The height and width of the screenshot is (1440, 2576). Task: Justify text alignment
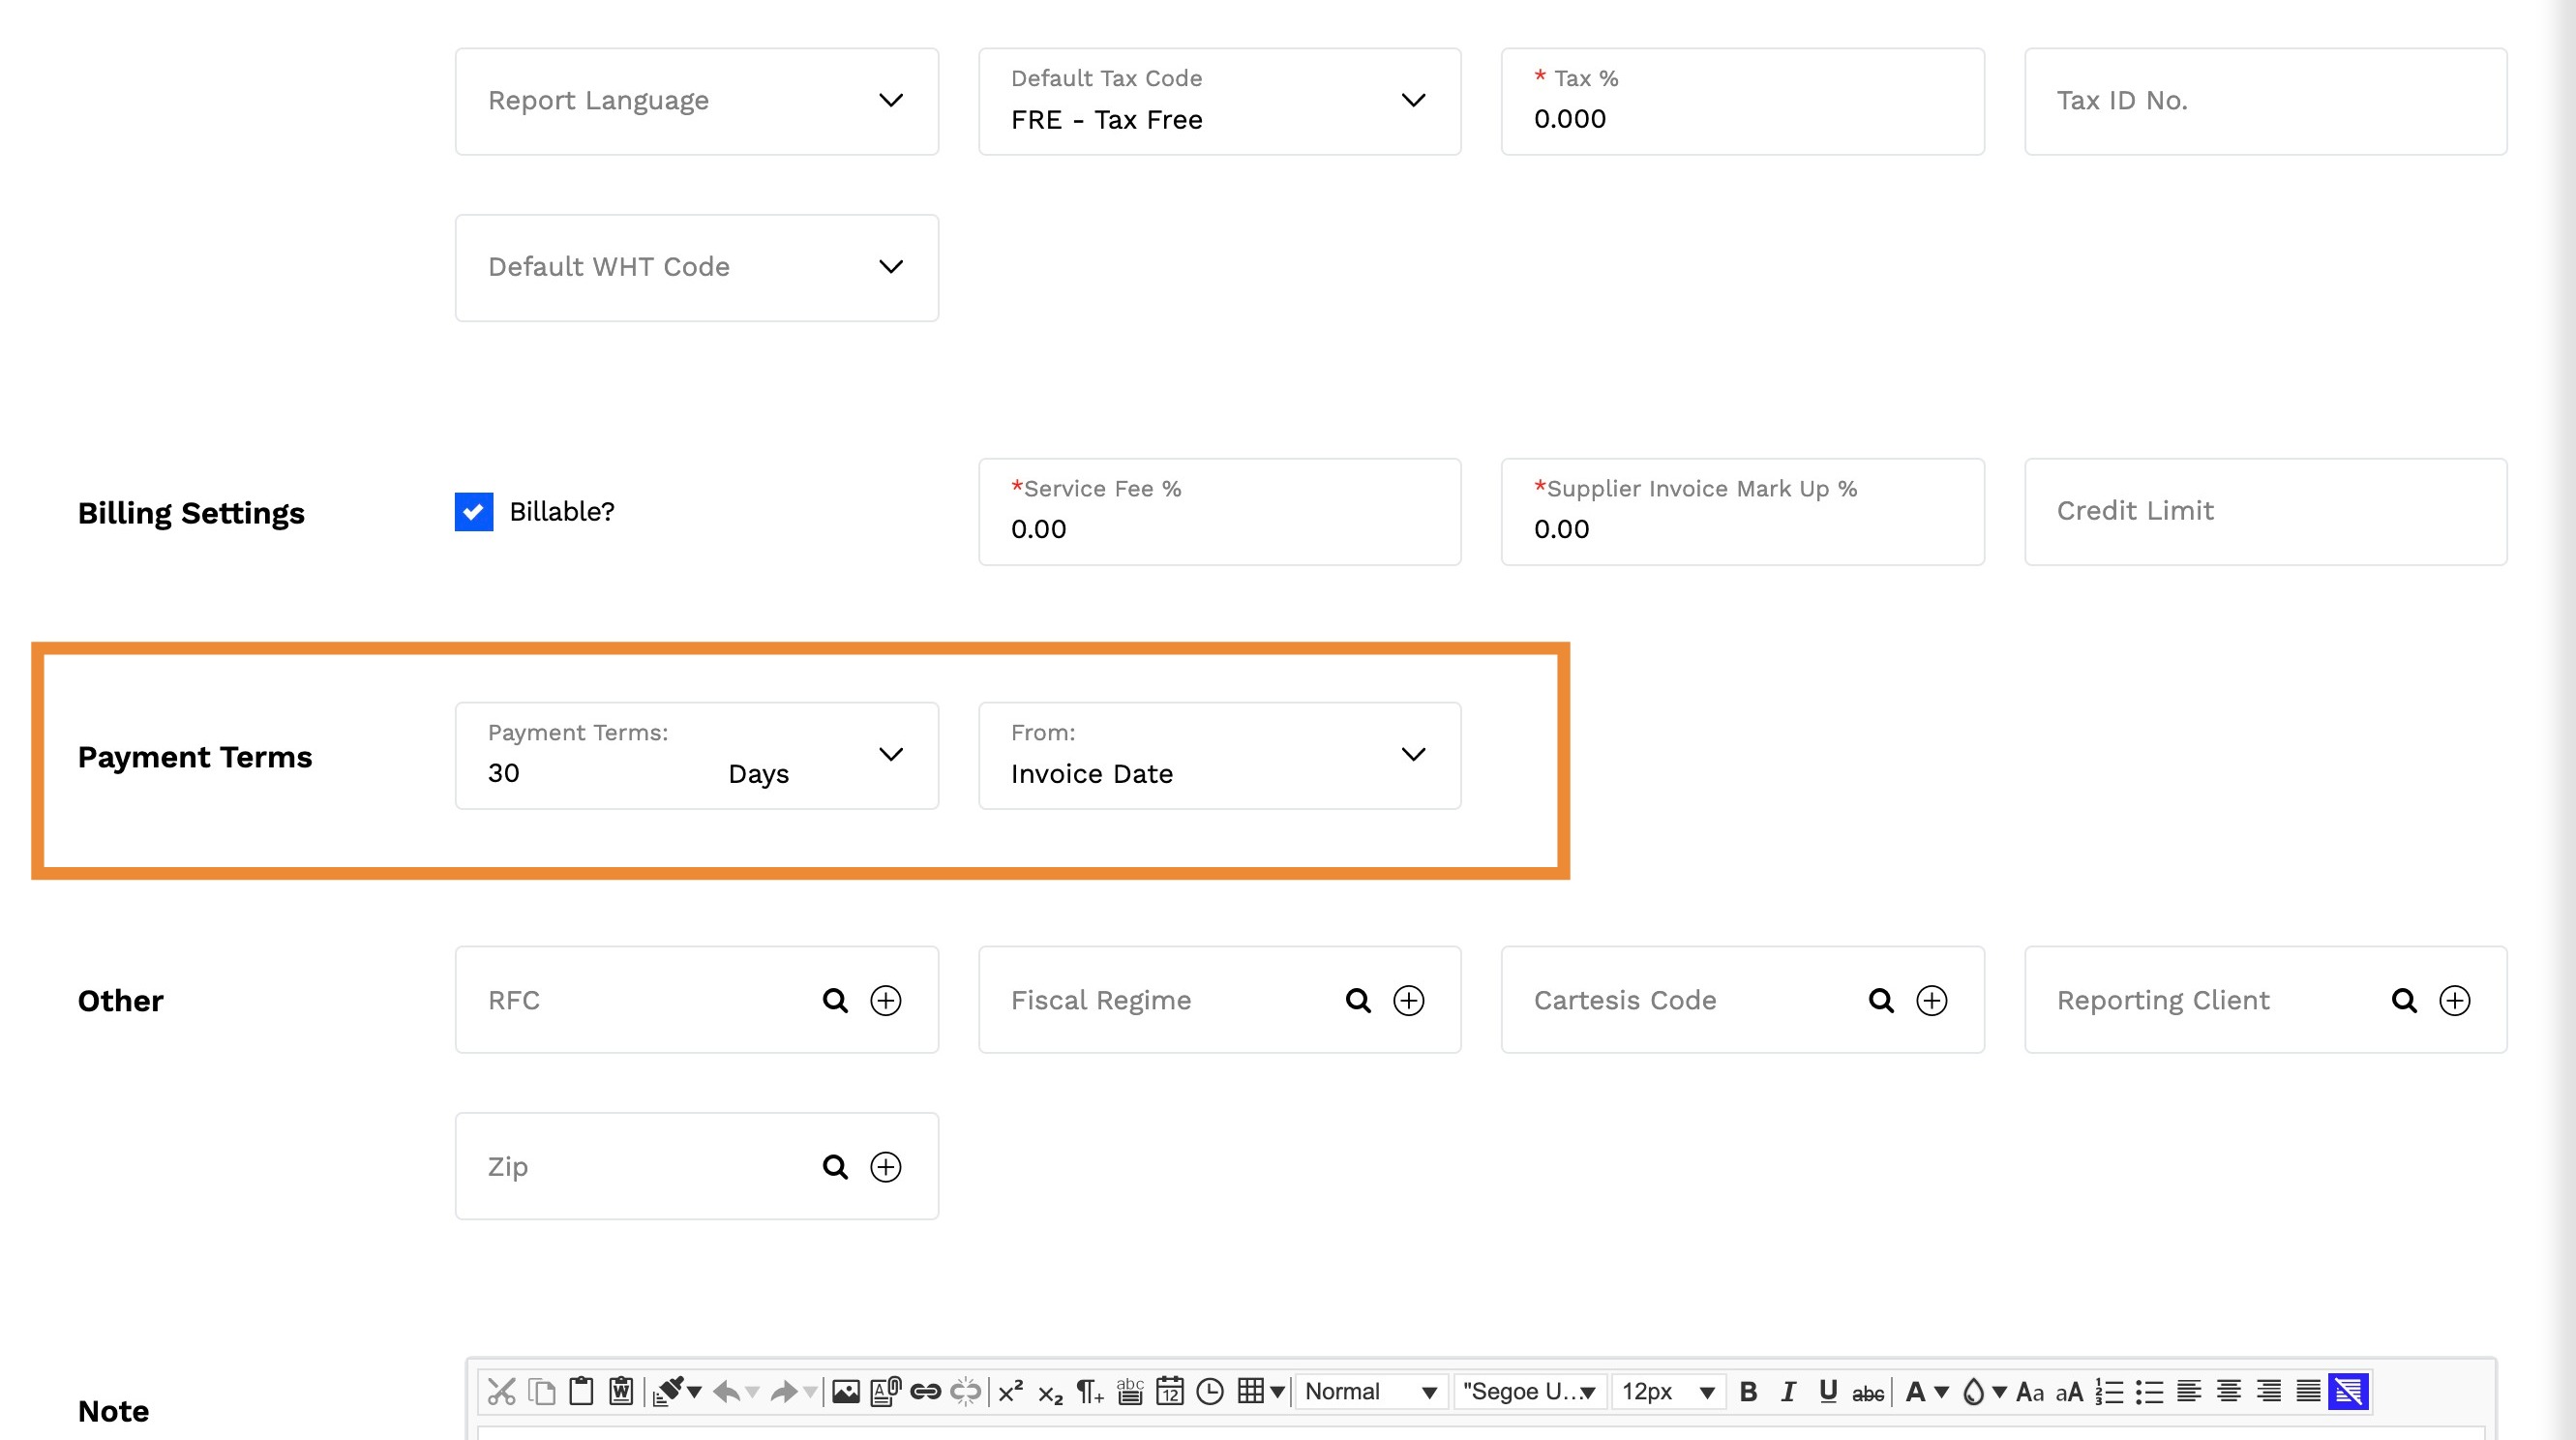[2308, 1391]
